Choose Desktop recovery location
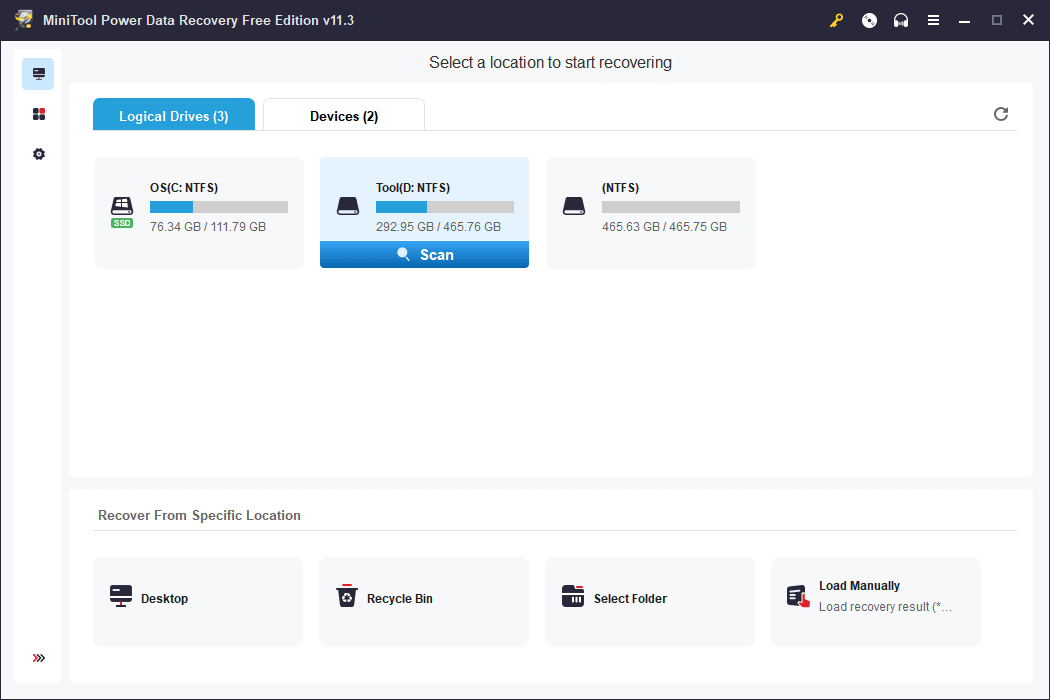Image resolution: width=1050 pixels, height=700 pixels. (x=198, y=602)
